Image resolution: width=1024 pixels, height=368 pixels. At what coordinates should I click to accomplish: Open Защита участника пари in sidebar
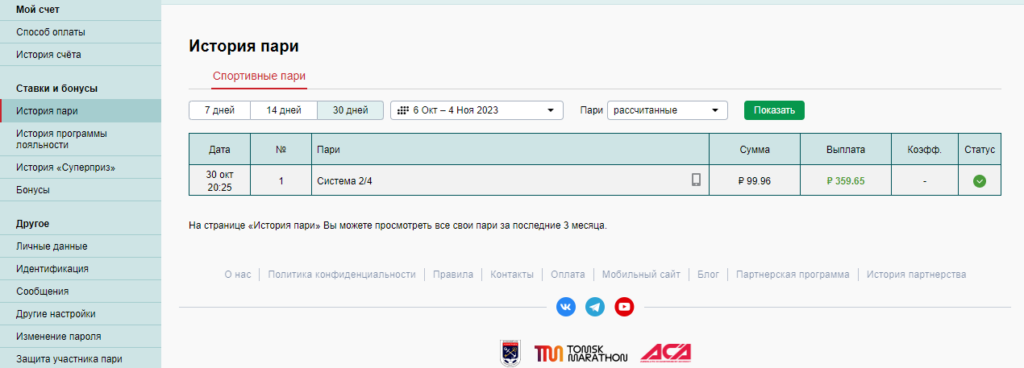pos(80,359)
